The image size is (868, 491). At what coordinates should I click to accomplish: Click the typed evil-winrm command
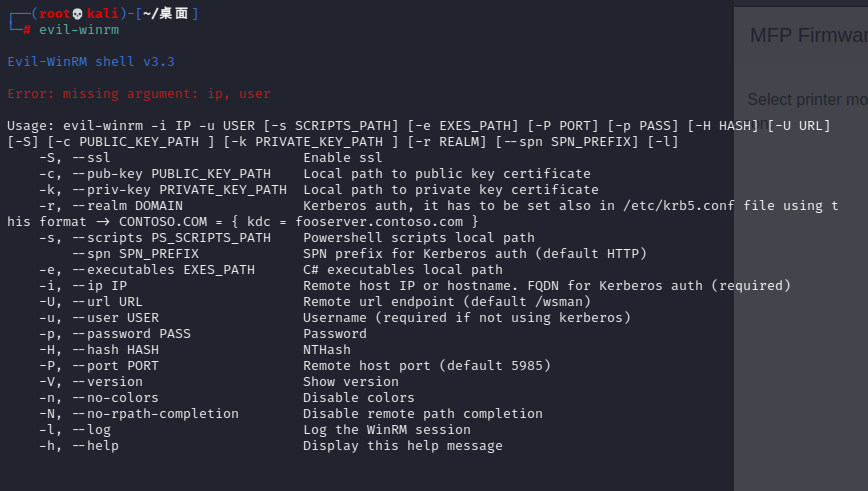(79, 30)
